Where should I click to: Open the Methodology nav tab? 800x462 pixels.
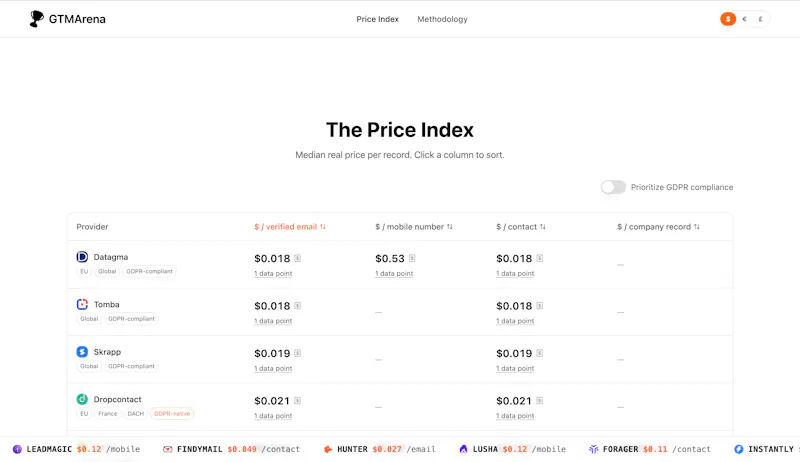point(442,19)
